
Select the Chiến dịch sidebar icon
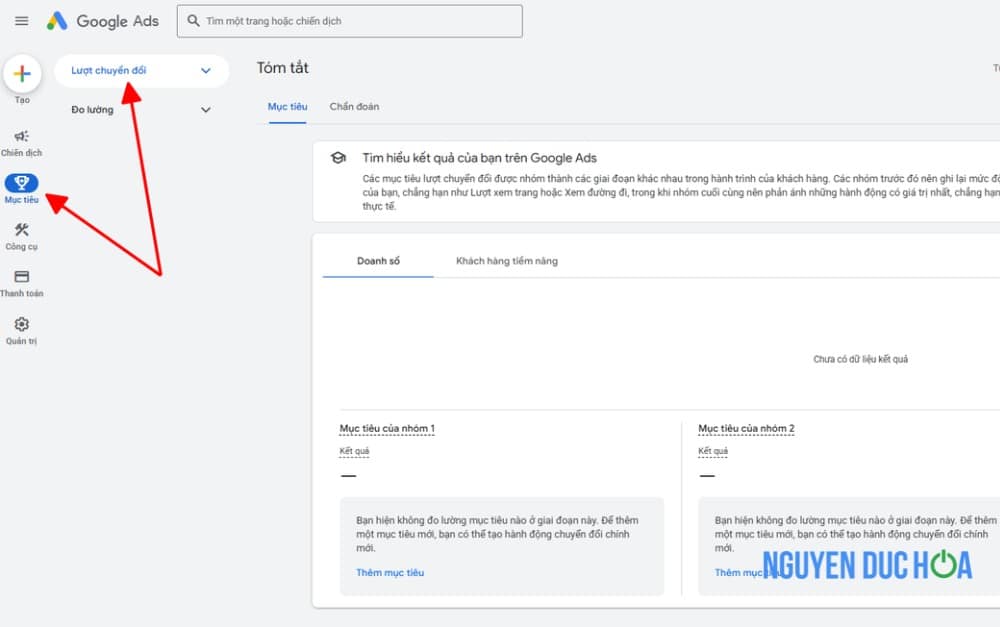[x=21, y=138]
